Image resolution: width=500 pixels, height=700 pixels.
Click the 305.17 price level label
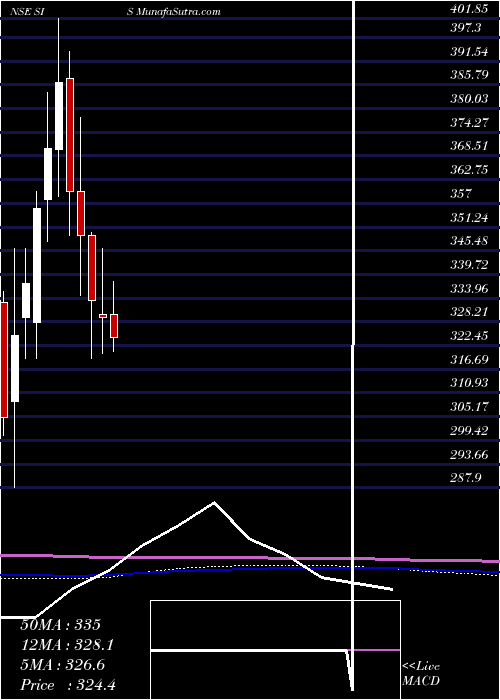(x=470, y=406)
